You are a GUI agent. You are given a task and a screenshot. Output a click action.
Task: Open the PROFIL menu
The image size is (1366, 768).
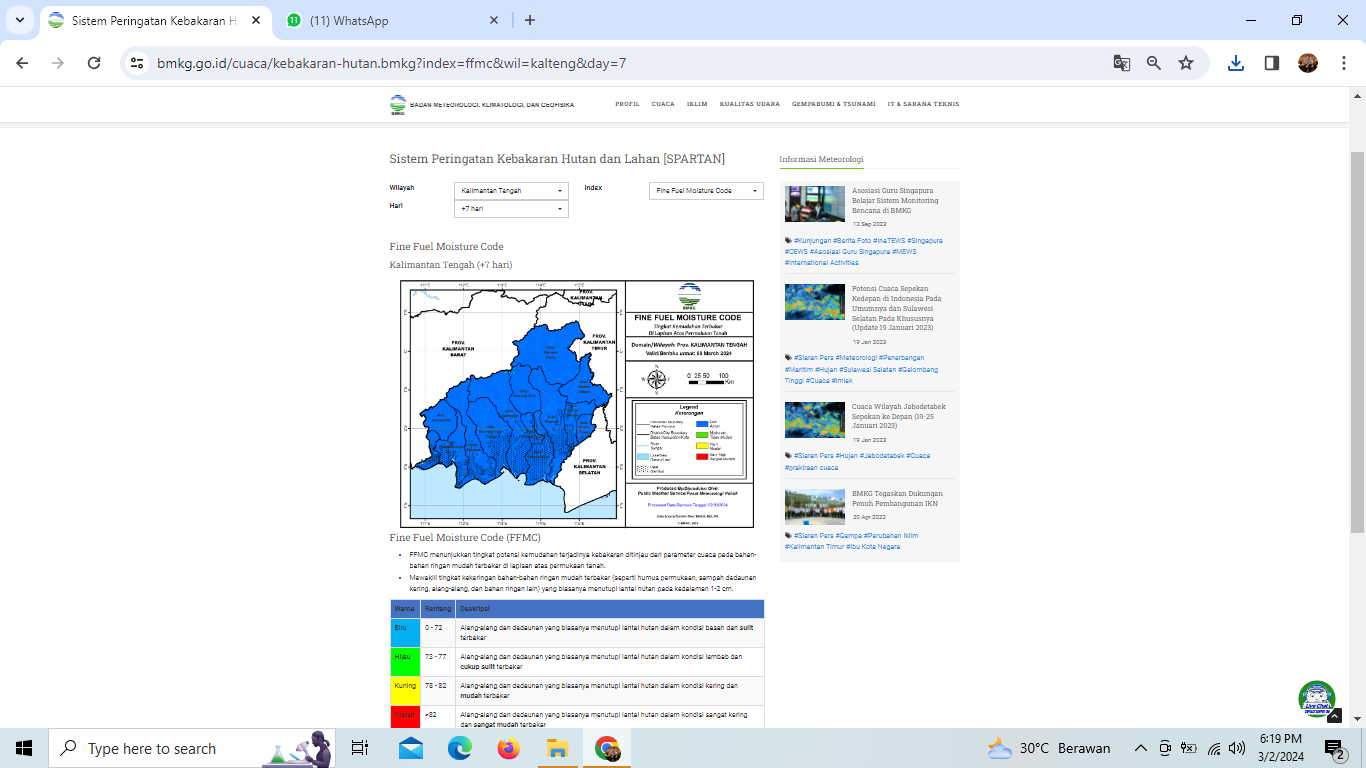(x=627, y=104)
